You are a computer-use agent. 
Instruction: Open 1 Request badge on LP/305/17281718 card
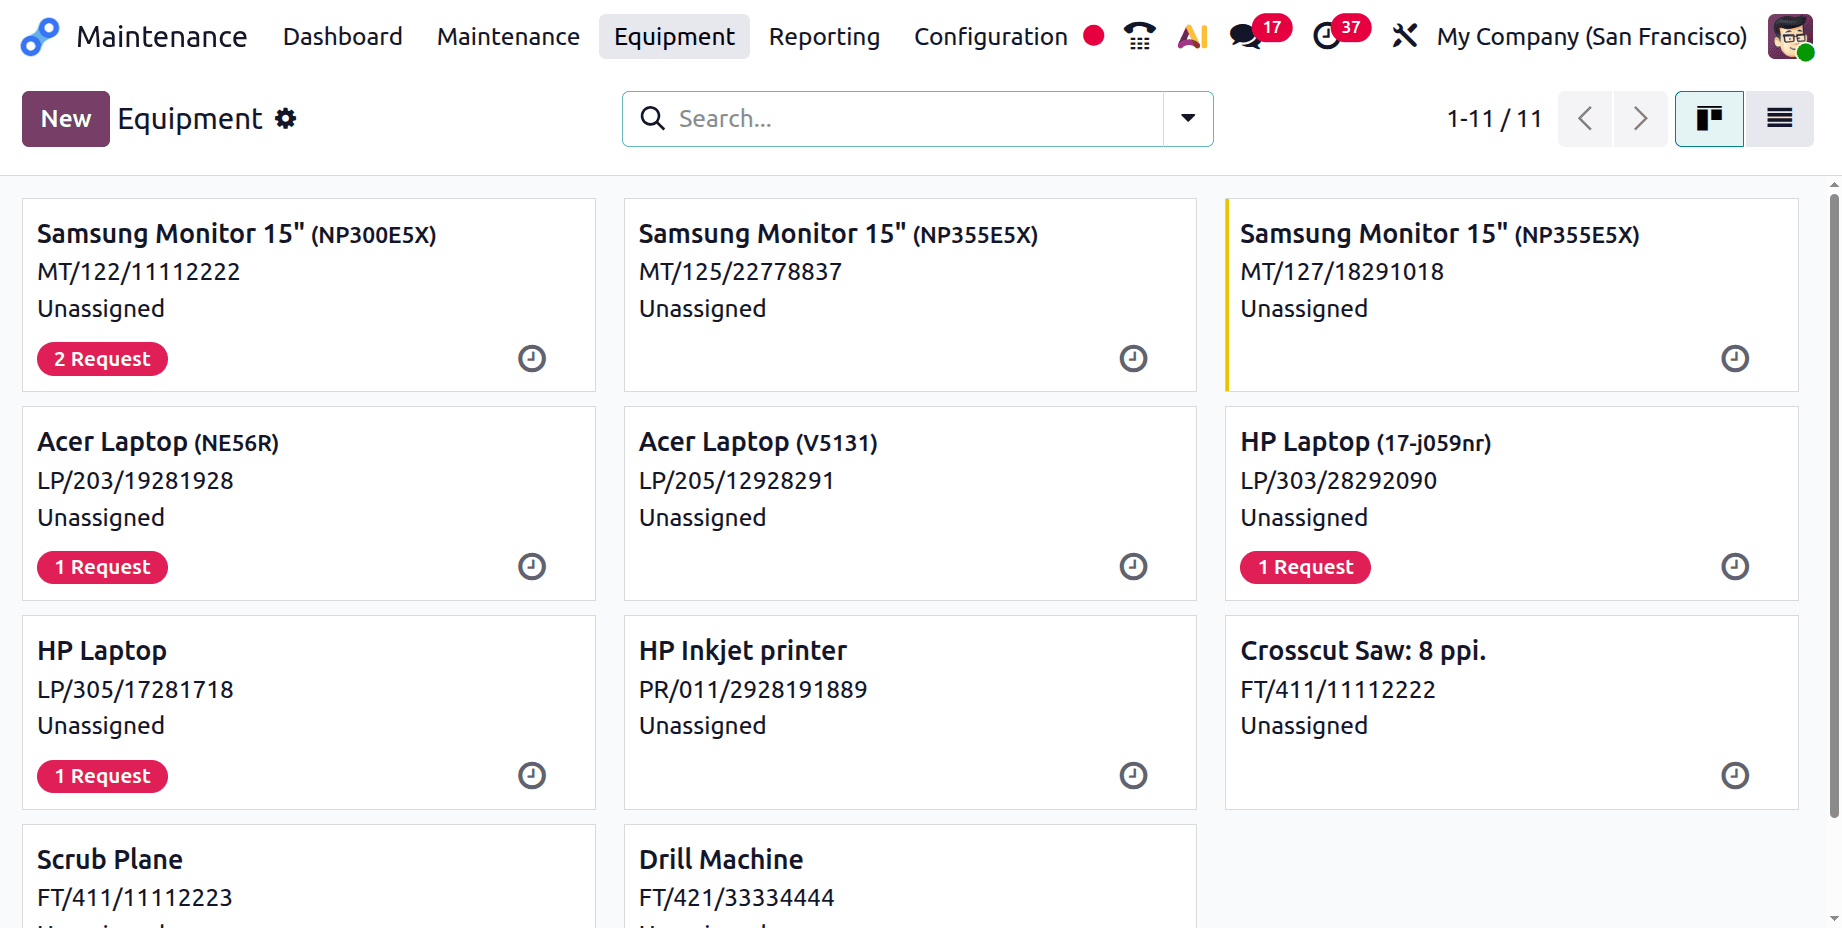click(102, 776)
